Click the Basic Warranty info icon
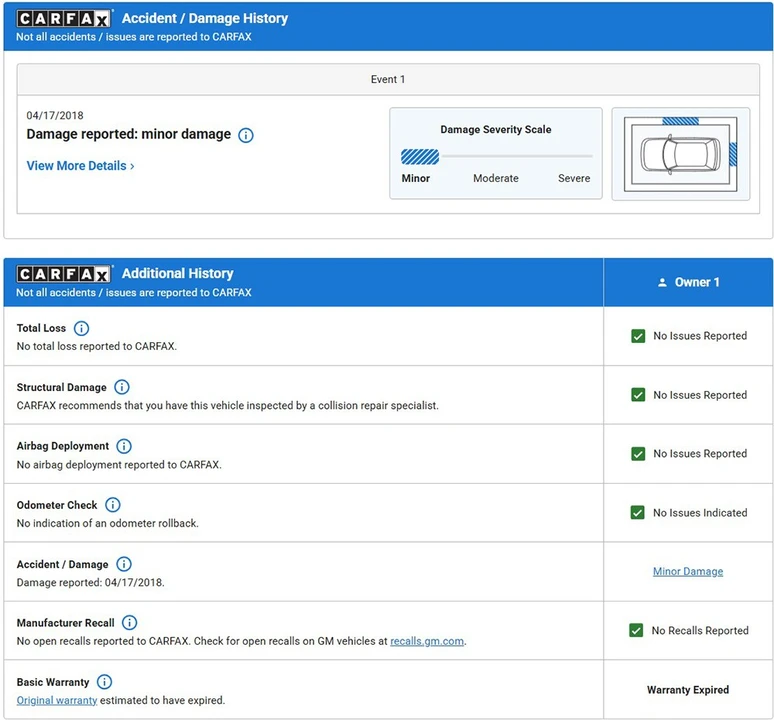The image size is (774, 720). (x=104, y=682)
